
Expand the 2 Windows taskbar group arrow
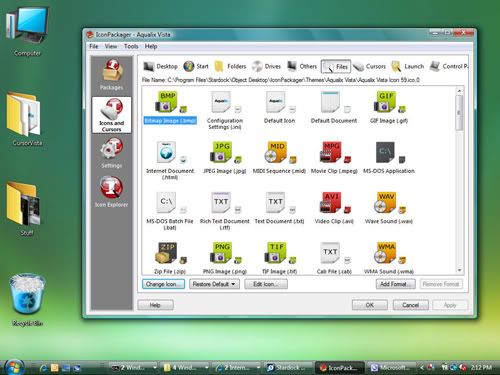coord(155,367)
